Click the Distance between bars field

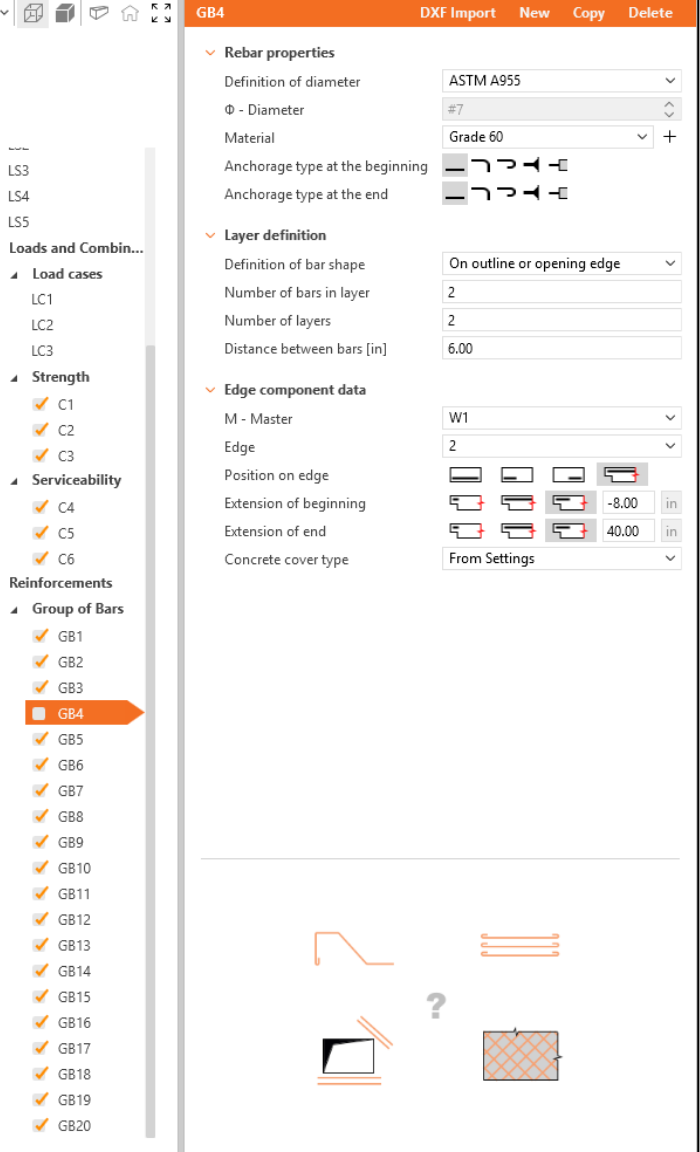(561, 348)
